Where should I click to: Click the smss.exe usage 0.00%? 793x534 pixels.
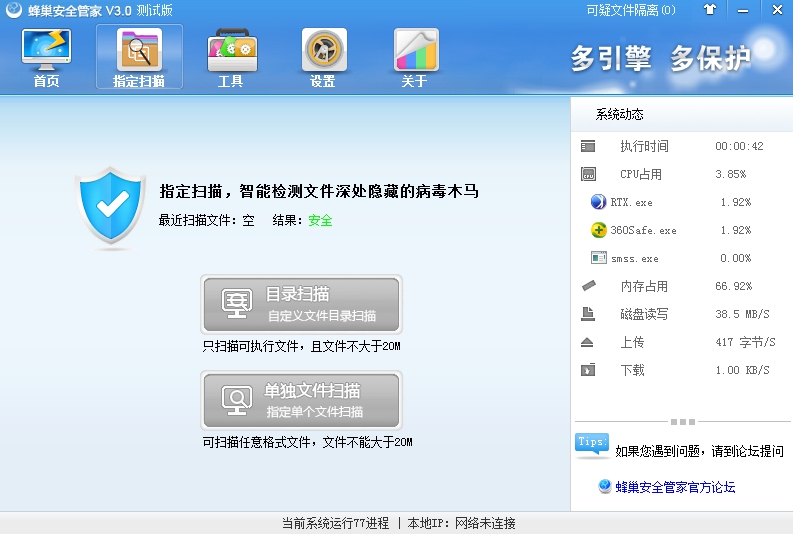click(736, 258)
